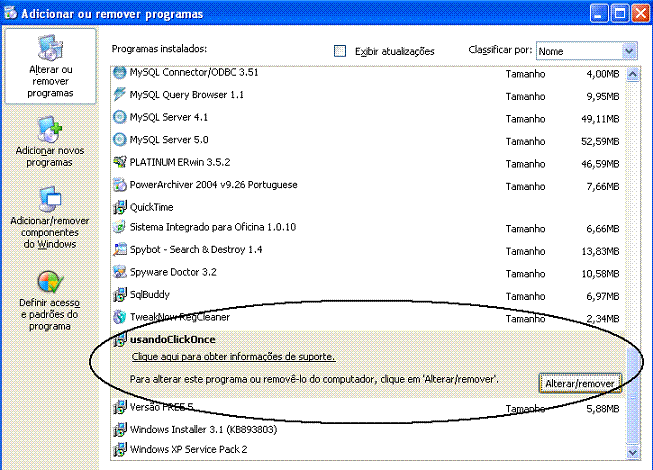Screen dimensions: 653x470
Task: Click the 52,59MB size value
Action: pyautogui.click(x=600, y=141)
